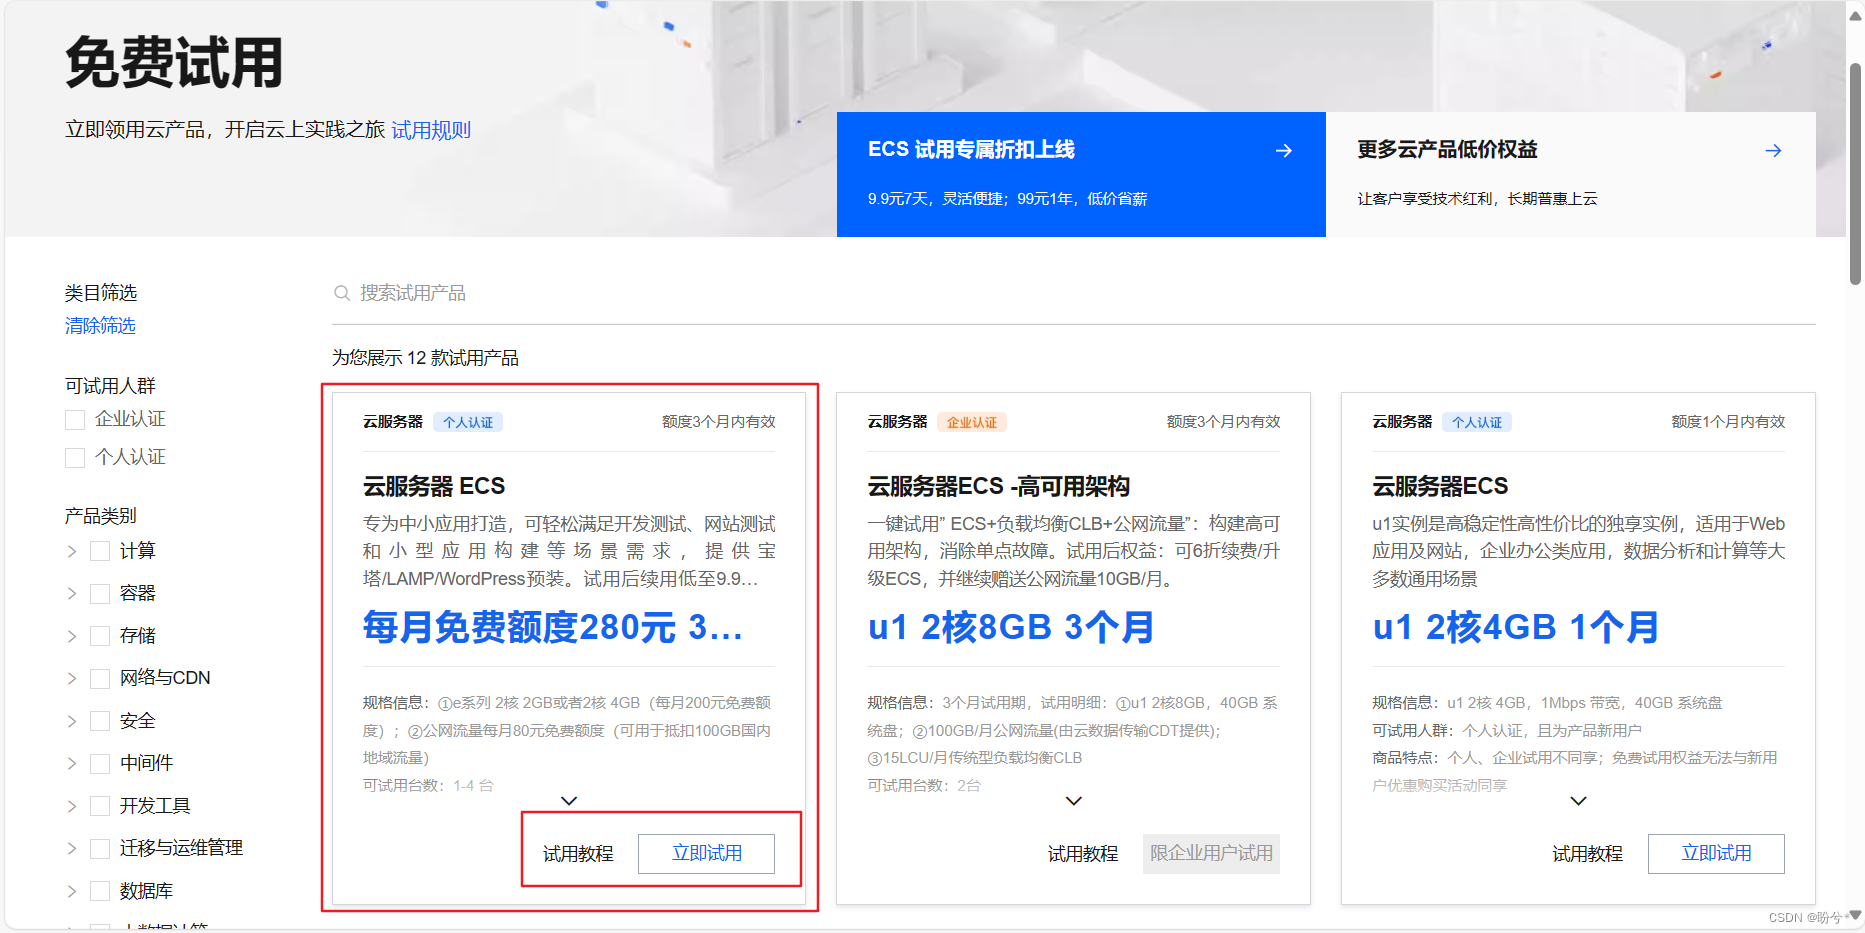The height and width of the screenshot is (933, 1865).
Task: Open the 更多云产品低价权益 banner
Action: pos(1571,174)
